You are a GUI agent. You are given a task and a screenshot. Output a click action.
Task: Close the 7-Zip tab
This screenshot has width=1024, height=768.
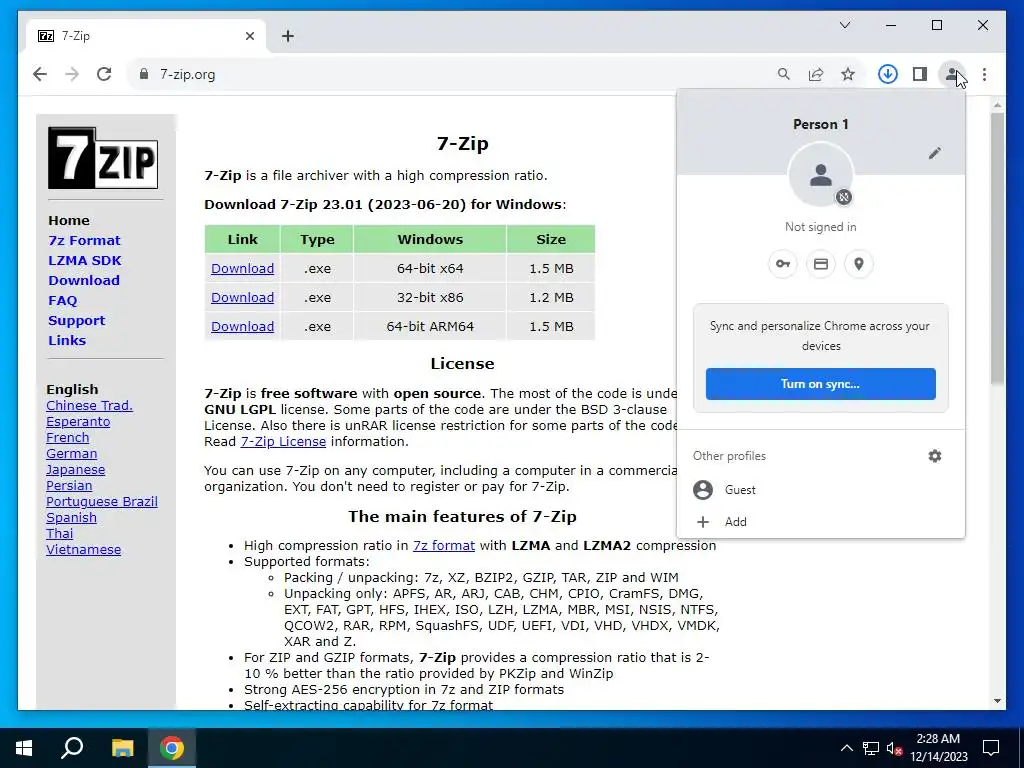[x=249, y=36]
